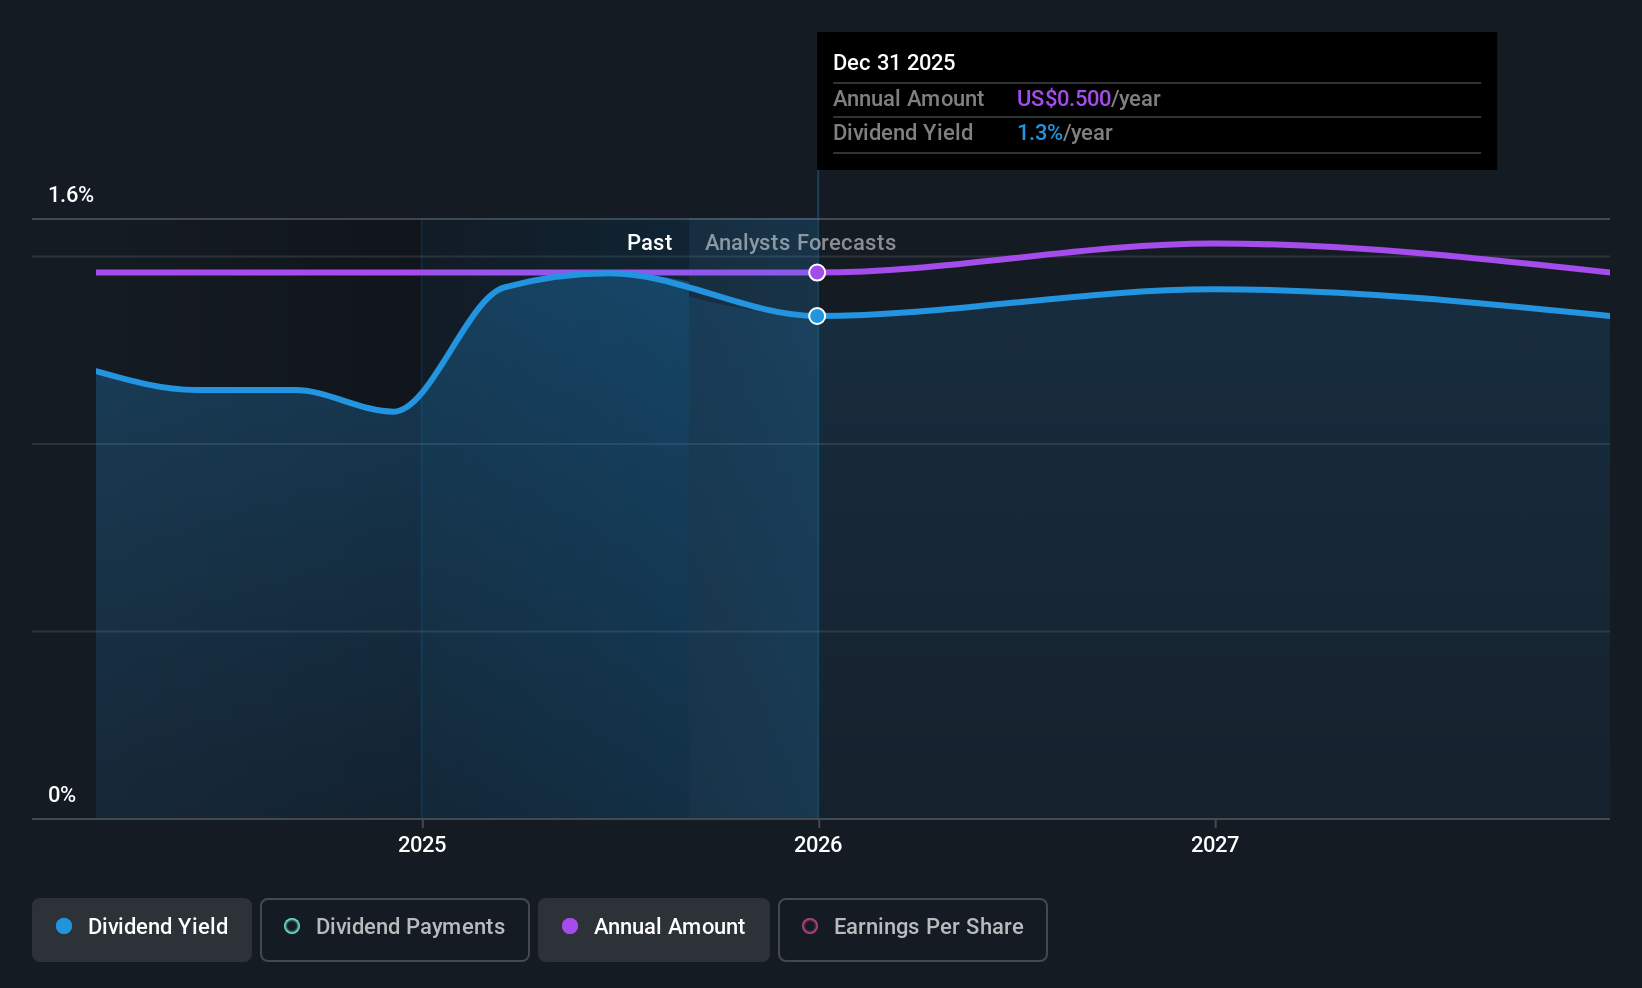Click the 2027 x-axis label
The image size is (1642, 988).
click(1215, 844)
